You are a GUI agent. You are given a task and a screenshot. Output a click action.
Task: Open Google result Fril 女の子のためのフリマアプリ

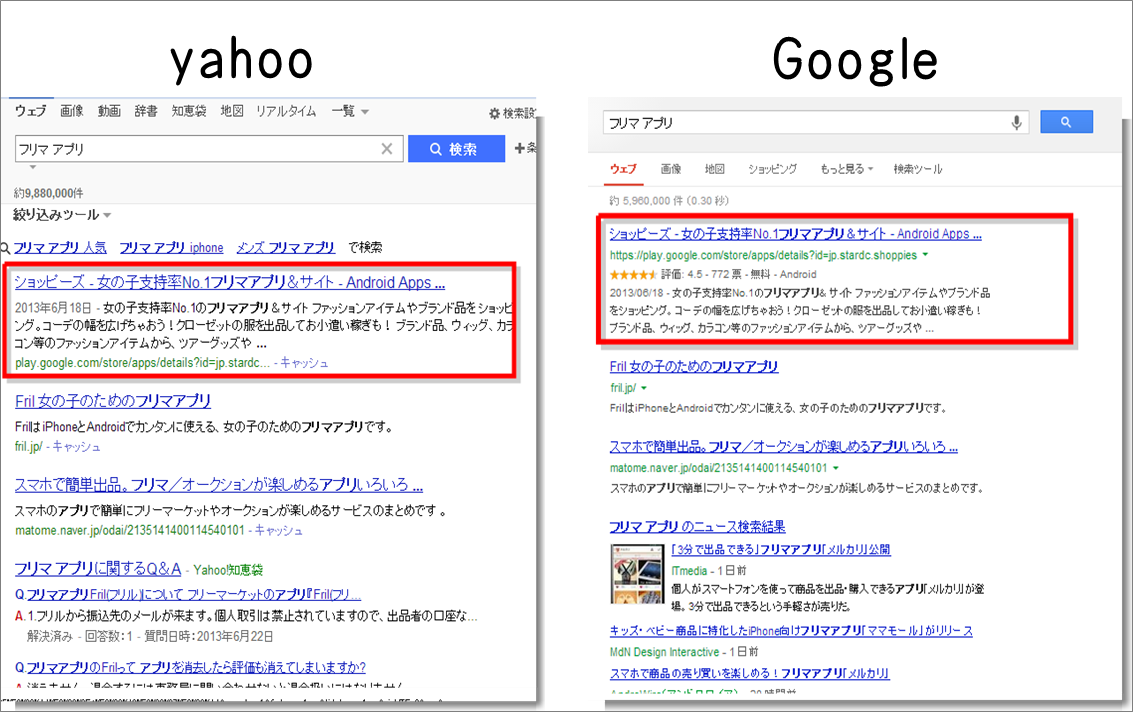pyautogui.click(x=694, y=366)
